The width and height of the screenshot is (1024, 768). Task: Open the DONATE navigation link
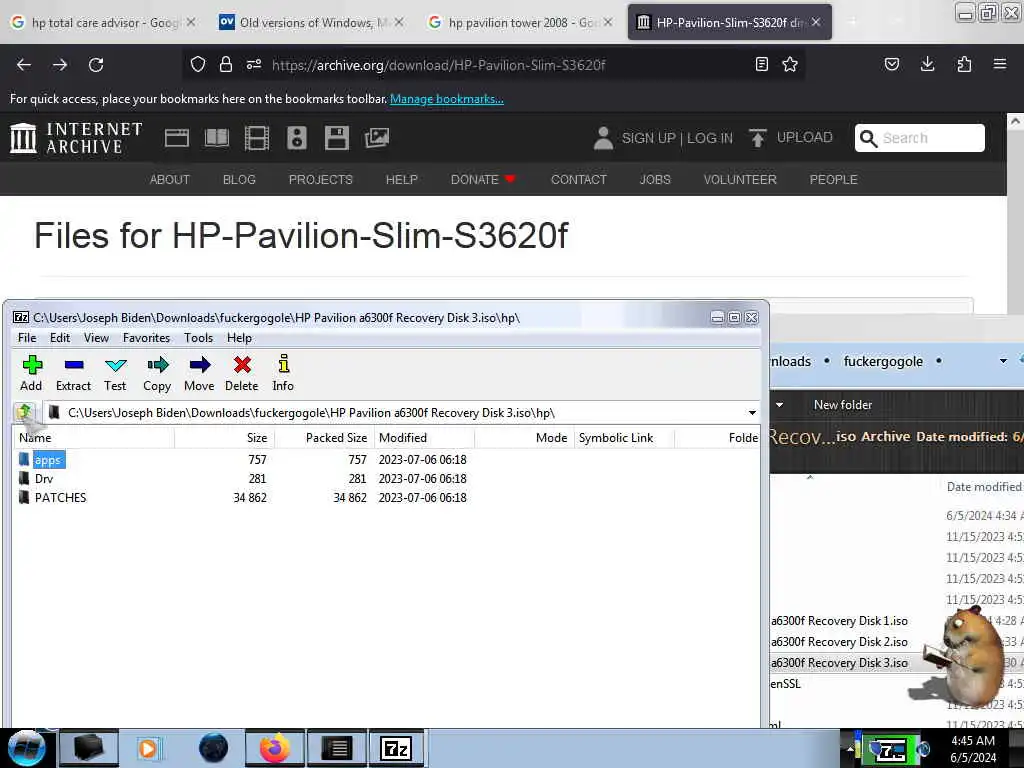483,180
